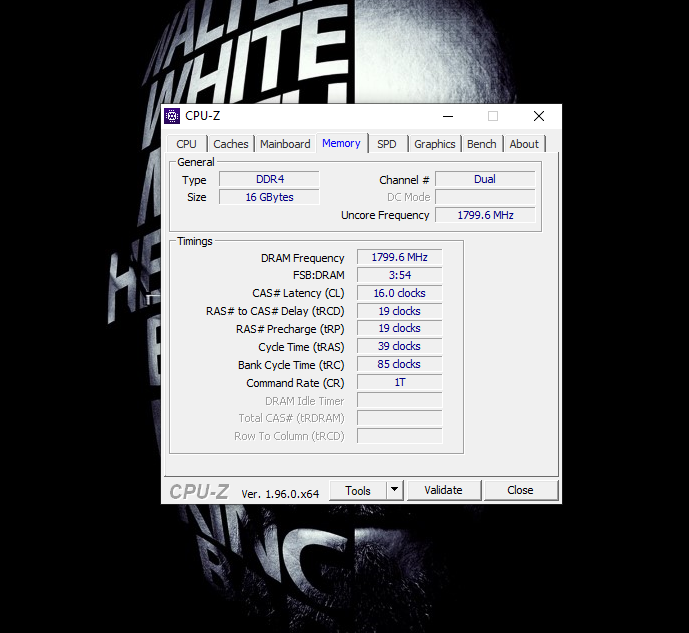The width and height of the screenshot is (689, 633).
Task: Expand the Tools dropdown arrow
Action: pyautogui.click(x=395, y=490)
